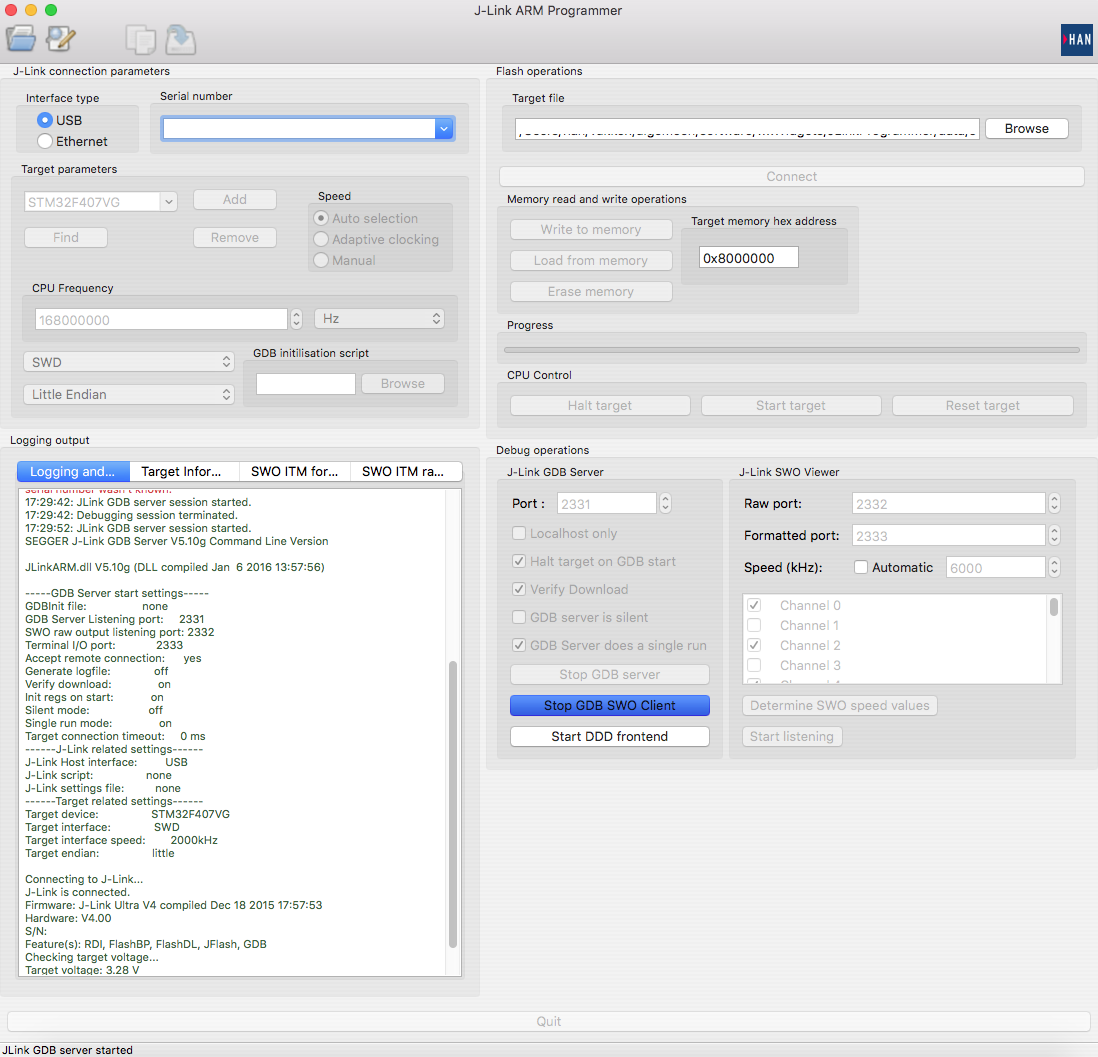Open the SWD interface dropdown
The image size is (1098, 1057).
coord(129,362)
